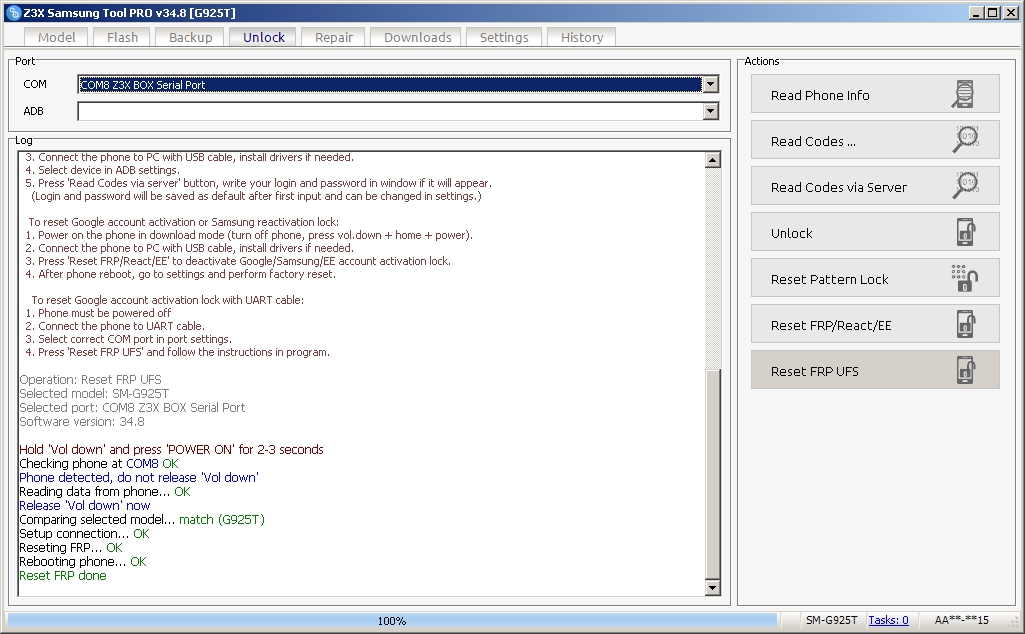Click the AA**-**15 status bar entry
Image resolution: width=1025 pixels, height=634 pixels.
click(x=962, y=620)
